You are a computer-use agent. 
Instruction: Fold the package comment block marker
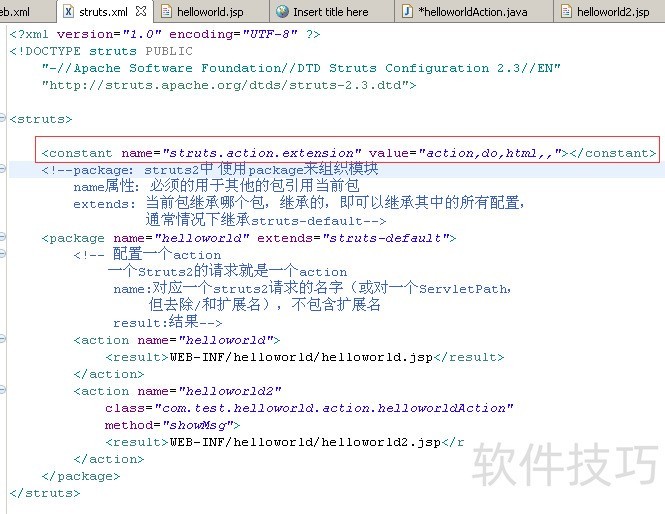(4, 170)
